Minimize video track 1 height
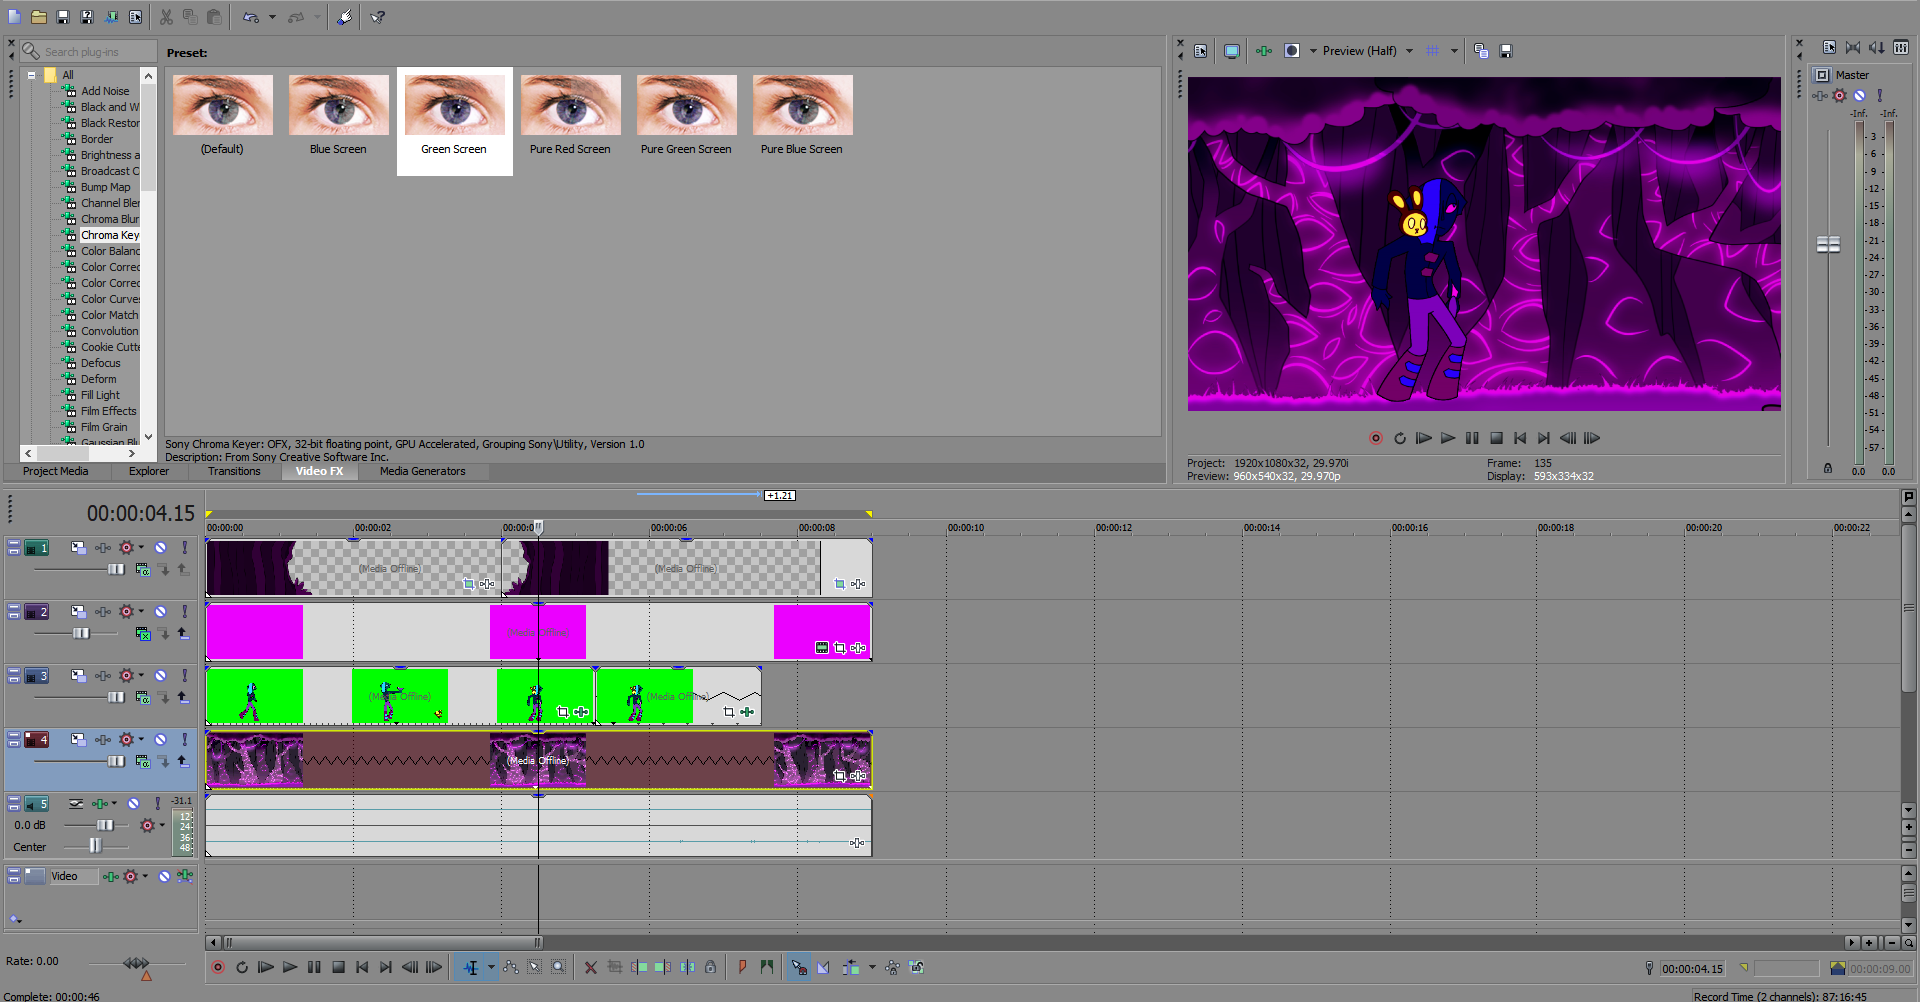The width and height of the screenshot is (1920, 1002). 14,545
